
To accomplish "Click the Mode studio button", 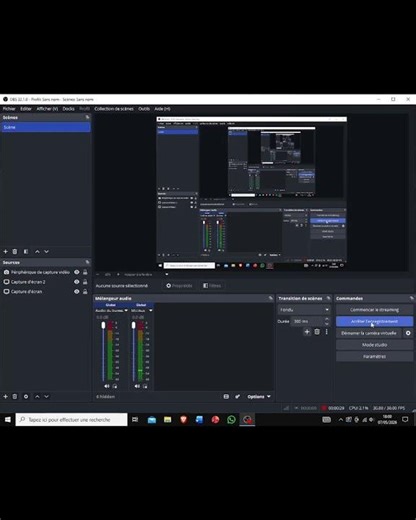I will pyautogui.click(x=374, y=345).
